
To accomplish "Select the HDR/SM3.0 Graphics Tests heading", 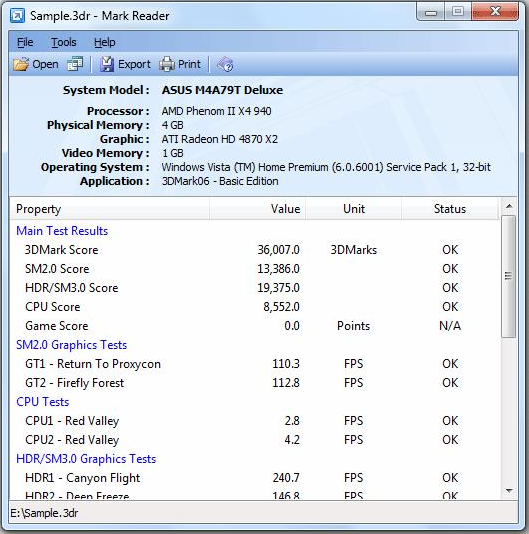I will 86,459.
